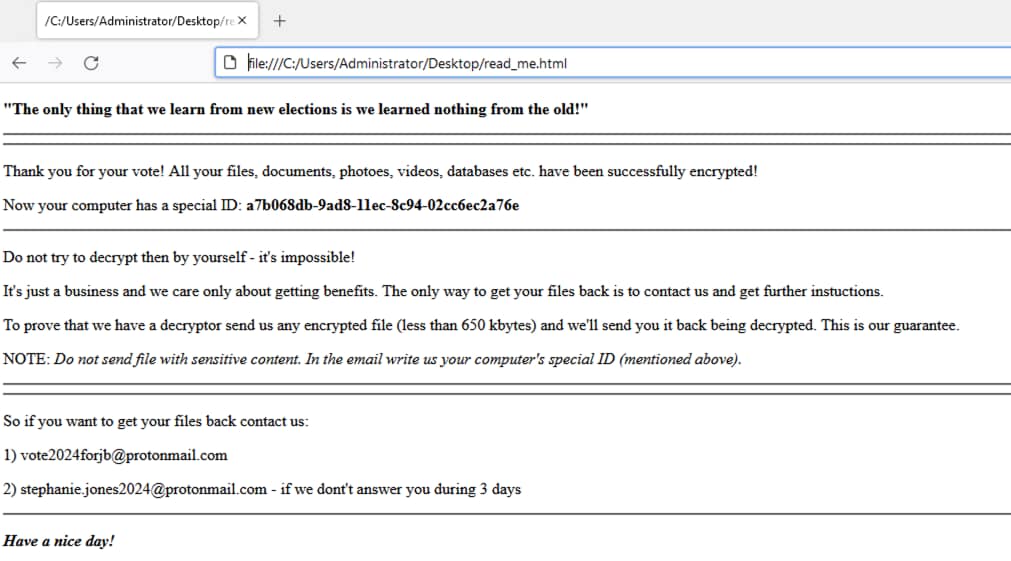Reload the read_me.html page
The image size is (1011, 561).
click(x=91, y=63)
